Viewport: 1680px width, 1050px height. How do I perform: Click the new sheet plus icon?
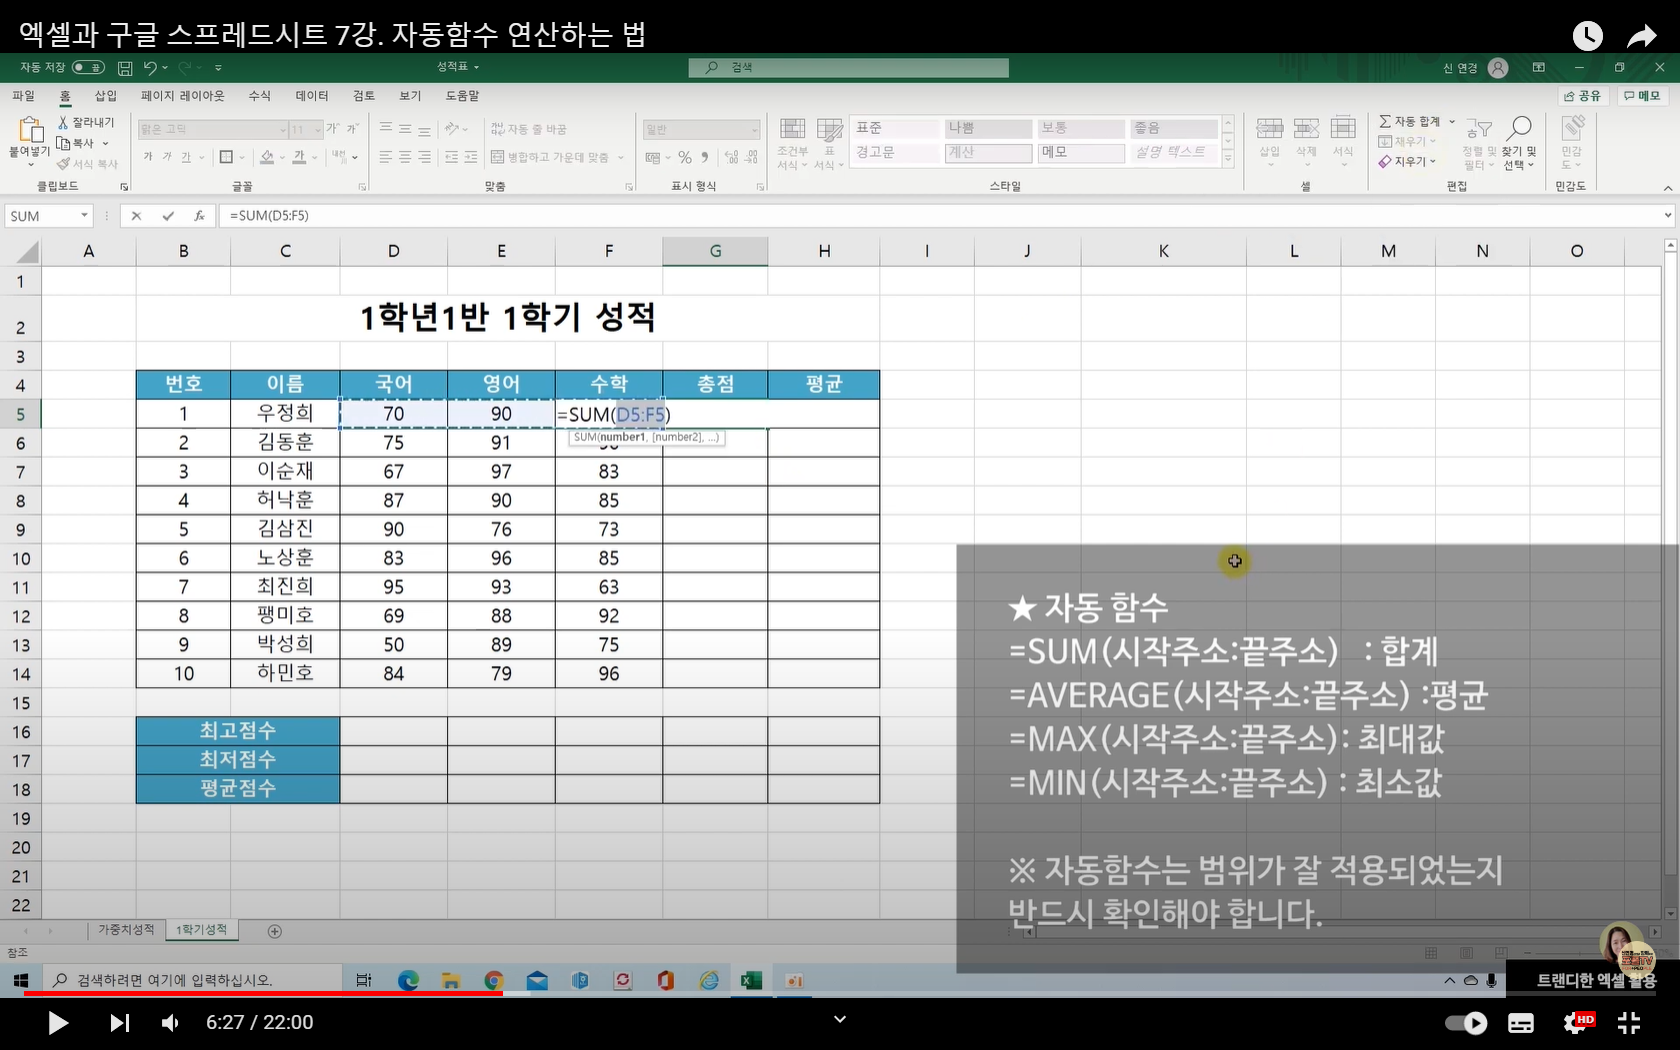[275, 931]
